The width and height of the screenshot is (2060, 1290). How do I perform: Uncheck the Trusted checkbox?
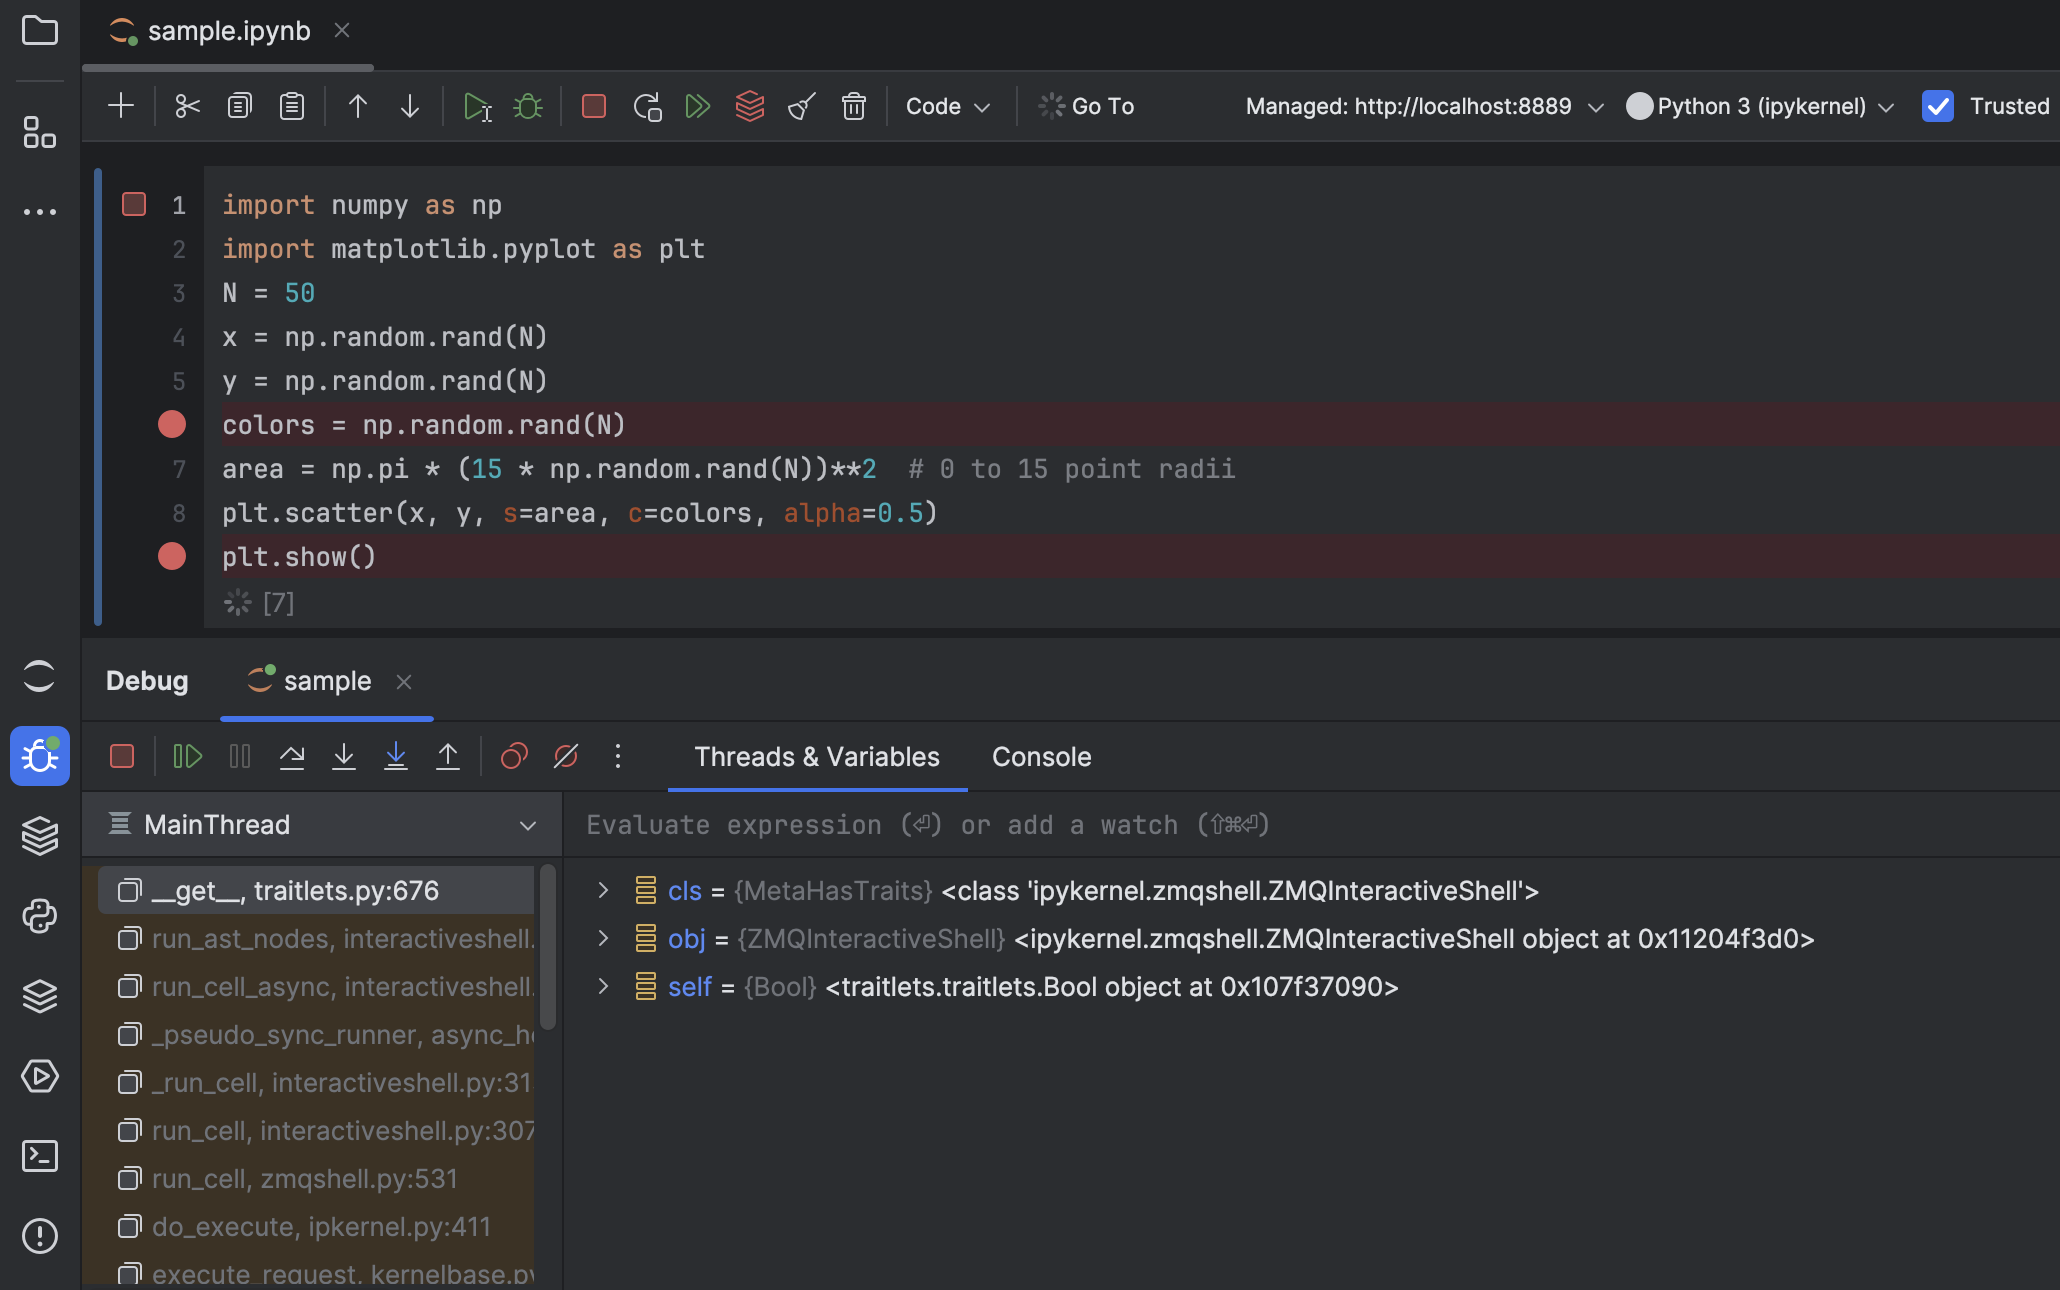1937,106
